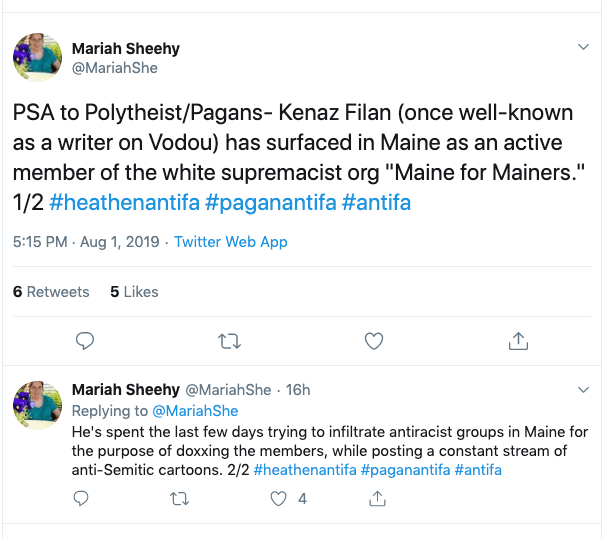Screen dimensions: 615x538
Task: Open the 16h timestamp of reply tweet
Action: [298, 389]
